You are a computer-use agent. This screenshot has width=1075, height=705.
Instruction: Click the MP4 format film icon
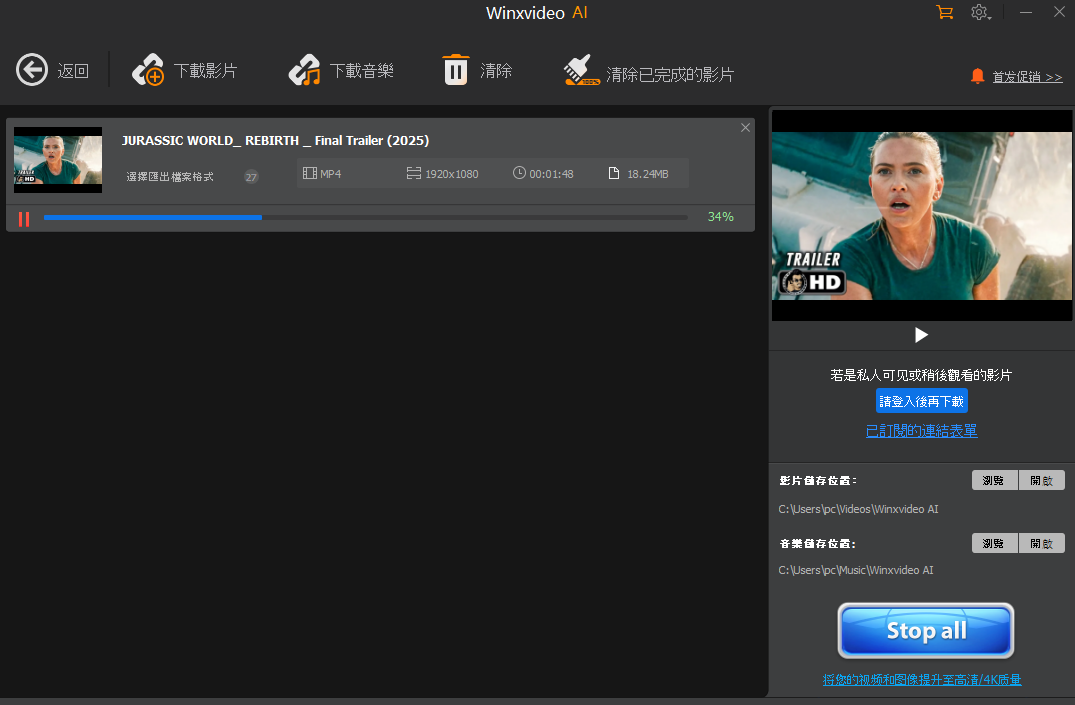tap(310, 174)
